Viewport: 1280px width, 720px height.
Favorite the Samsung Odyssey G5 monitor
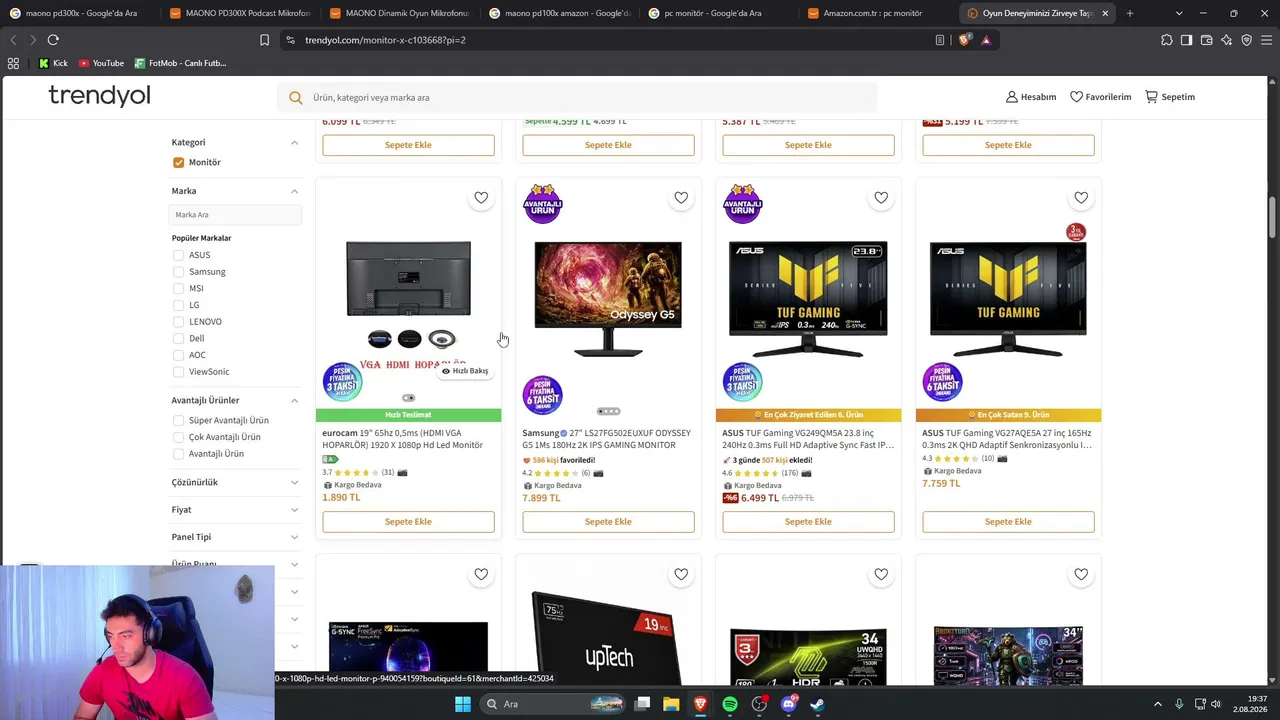(681, 198)
